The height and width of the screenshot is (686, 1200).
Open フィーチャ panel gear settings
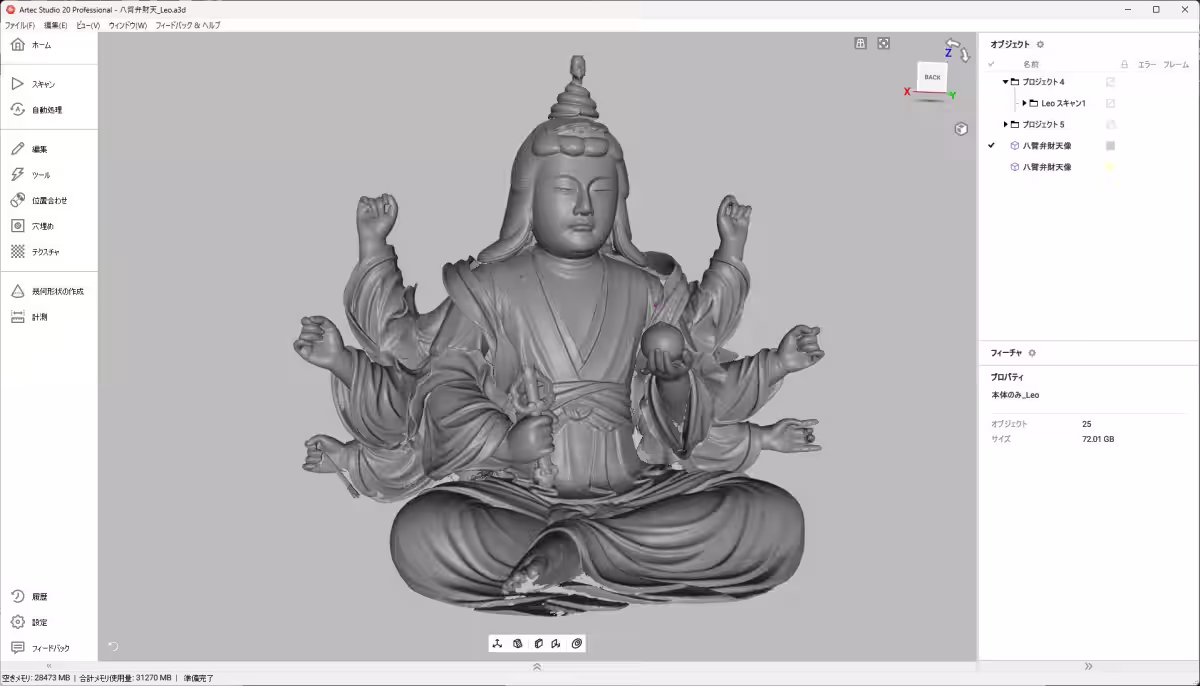pyautogui.click(x=1032, y=353)
